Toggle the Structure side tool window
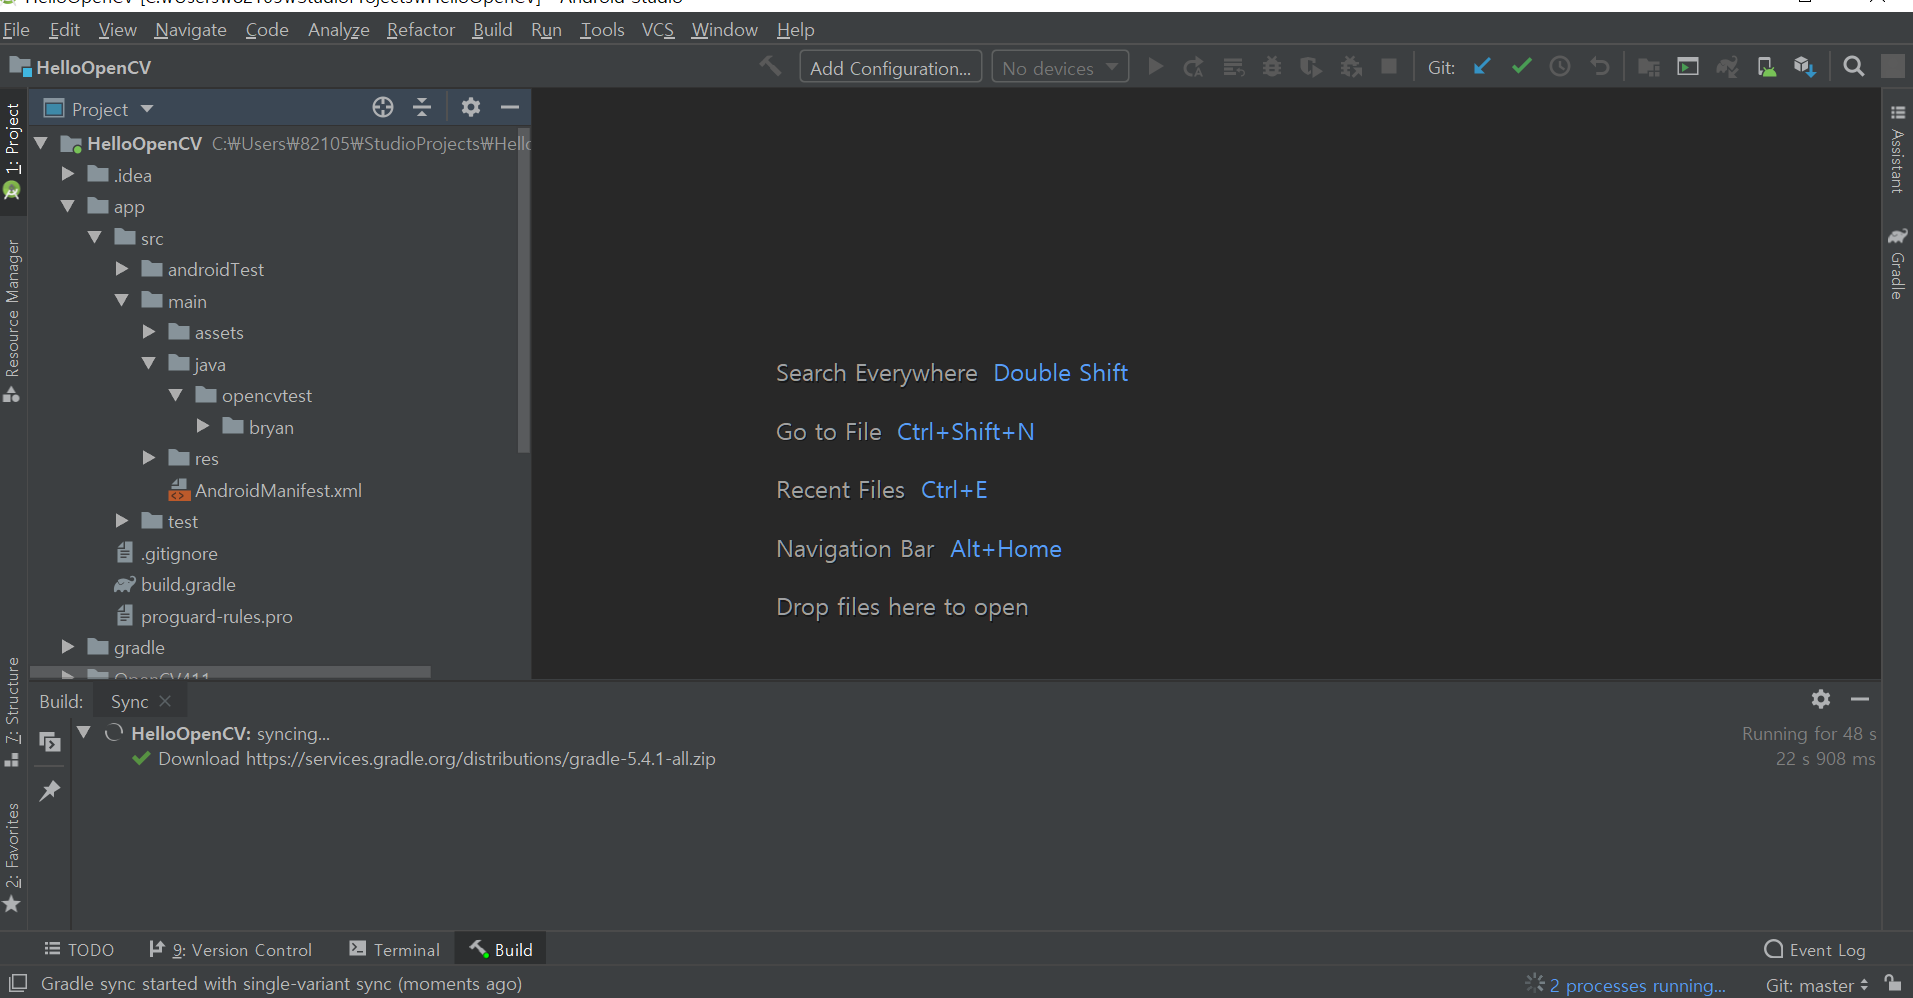The image size is (1913, 998). (x=12, y=712)
